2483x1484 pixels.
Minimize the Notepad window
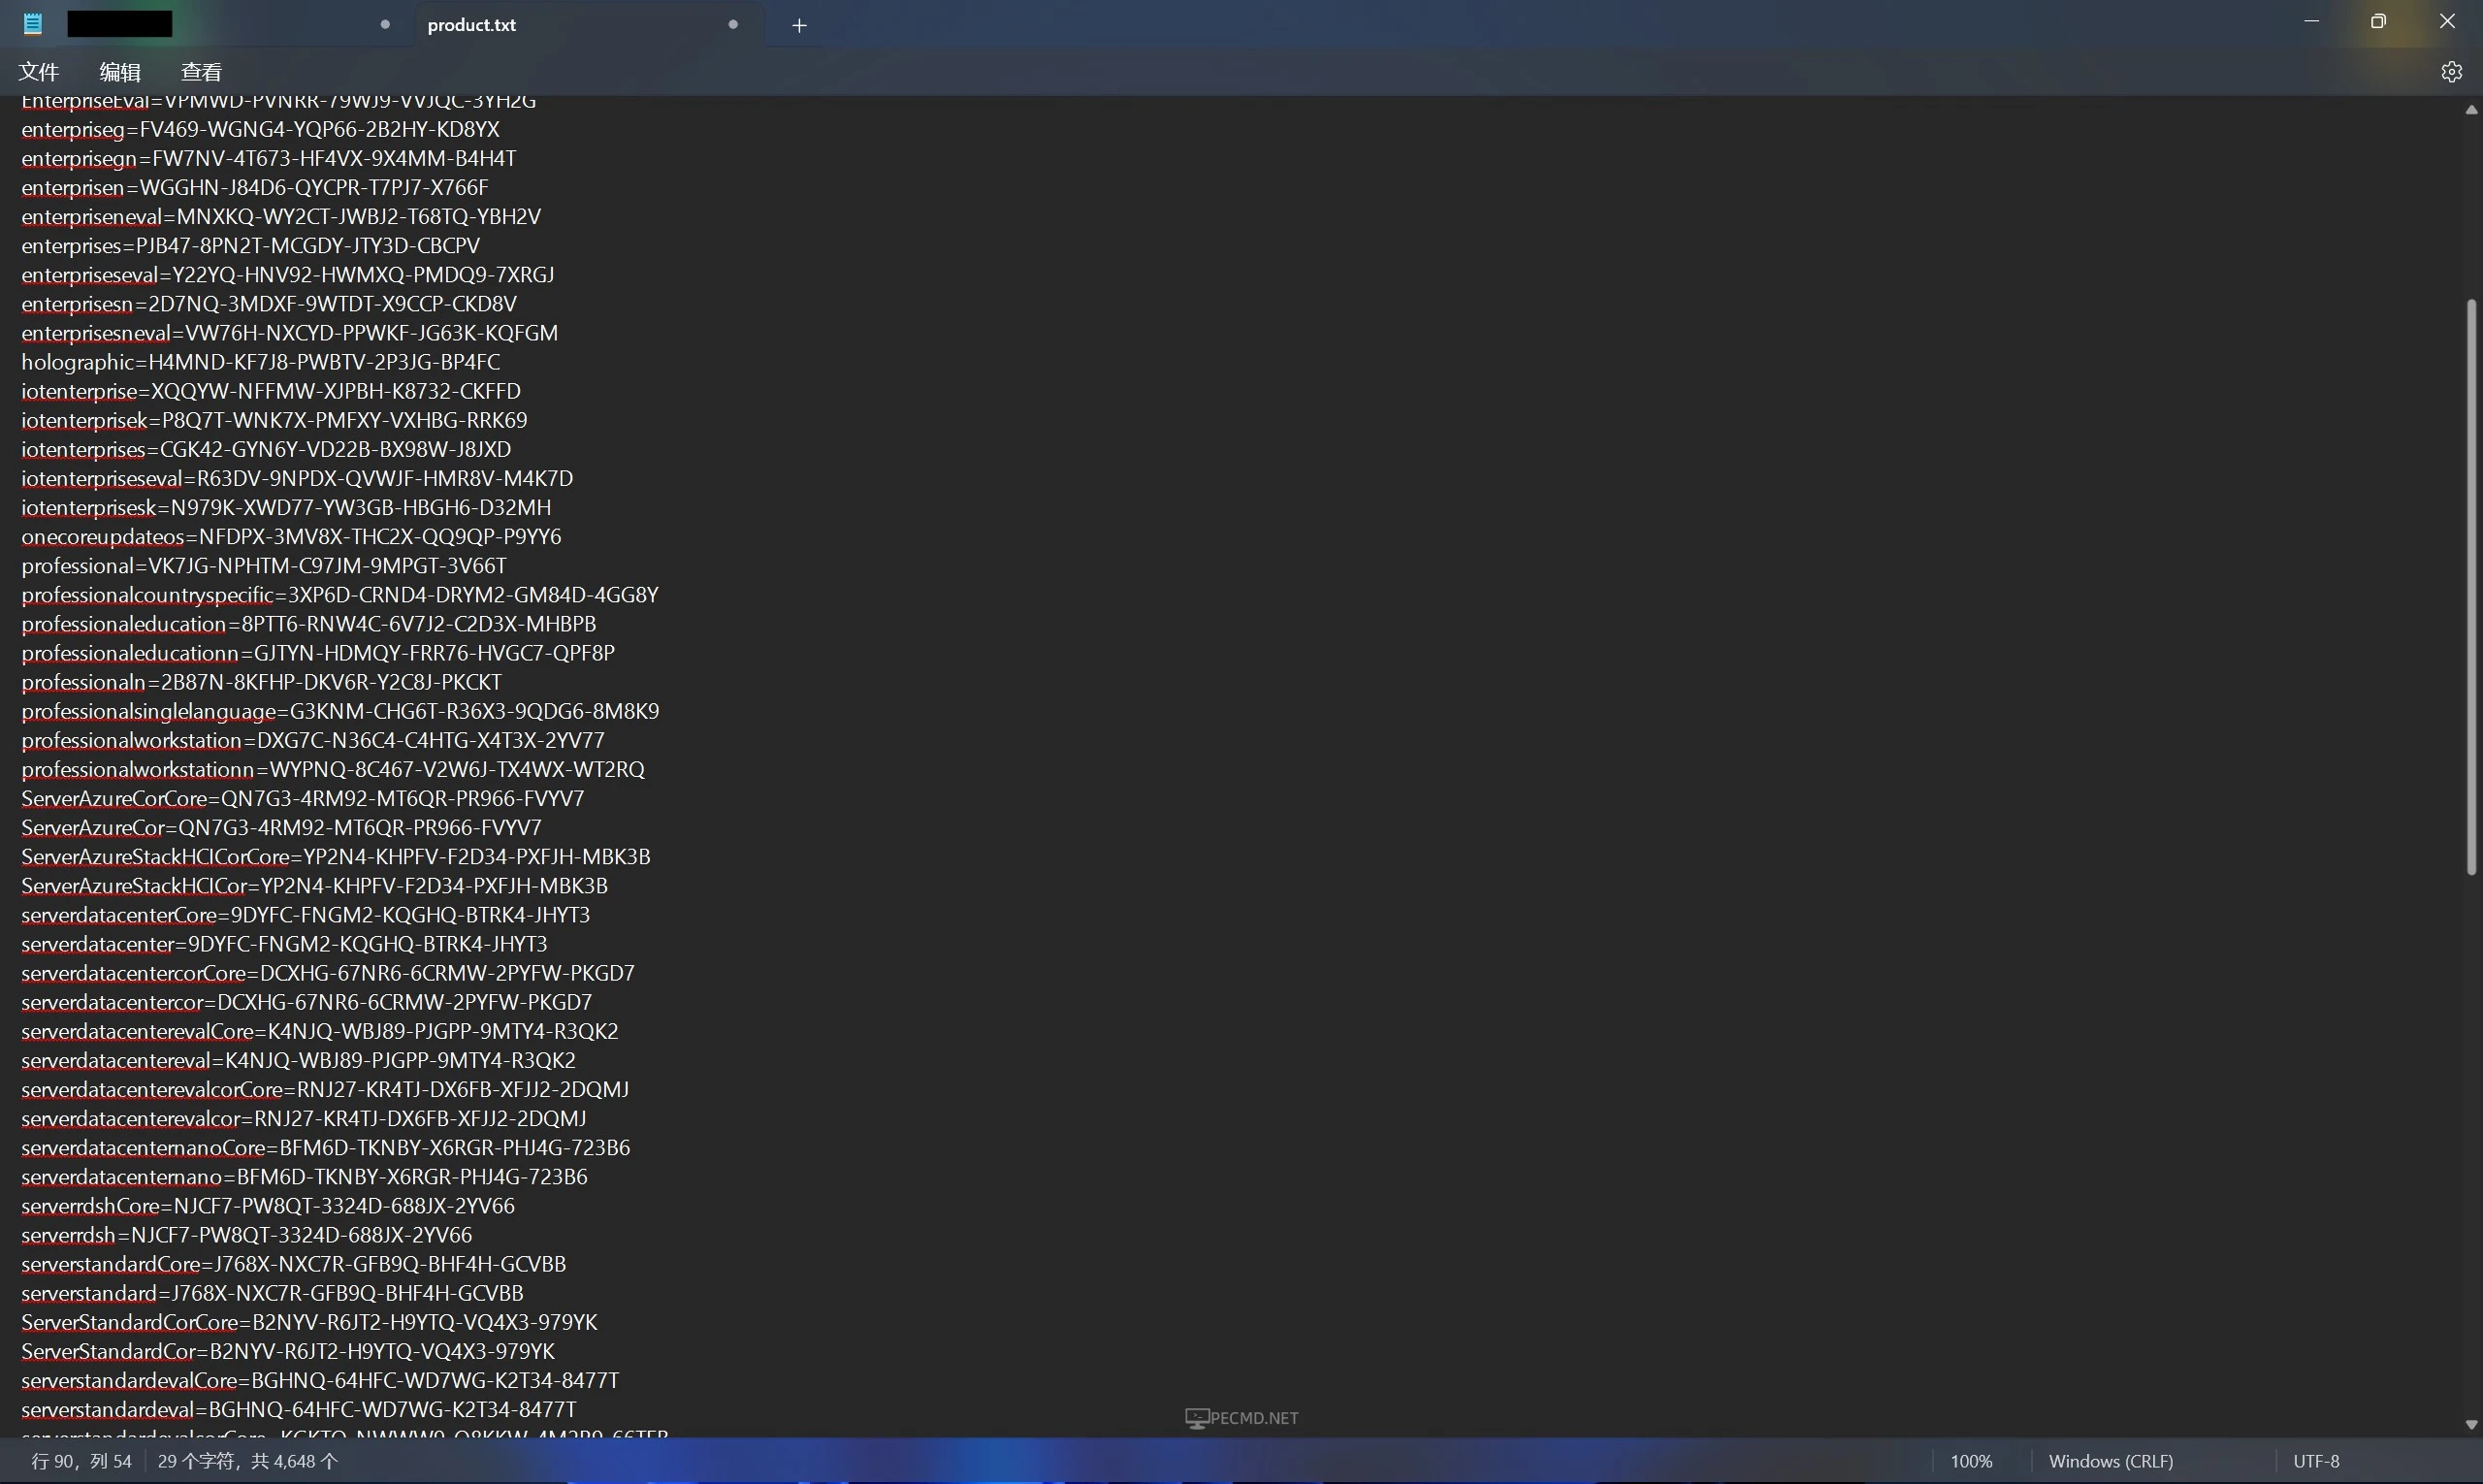2311,21
